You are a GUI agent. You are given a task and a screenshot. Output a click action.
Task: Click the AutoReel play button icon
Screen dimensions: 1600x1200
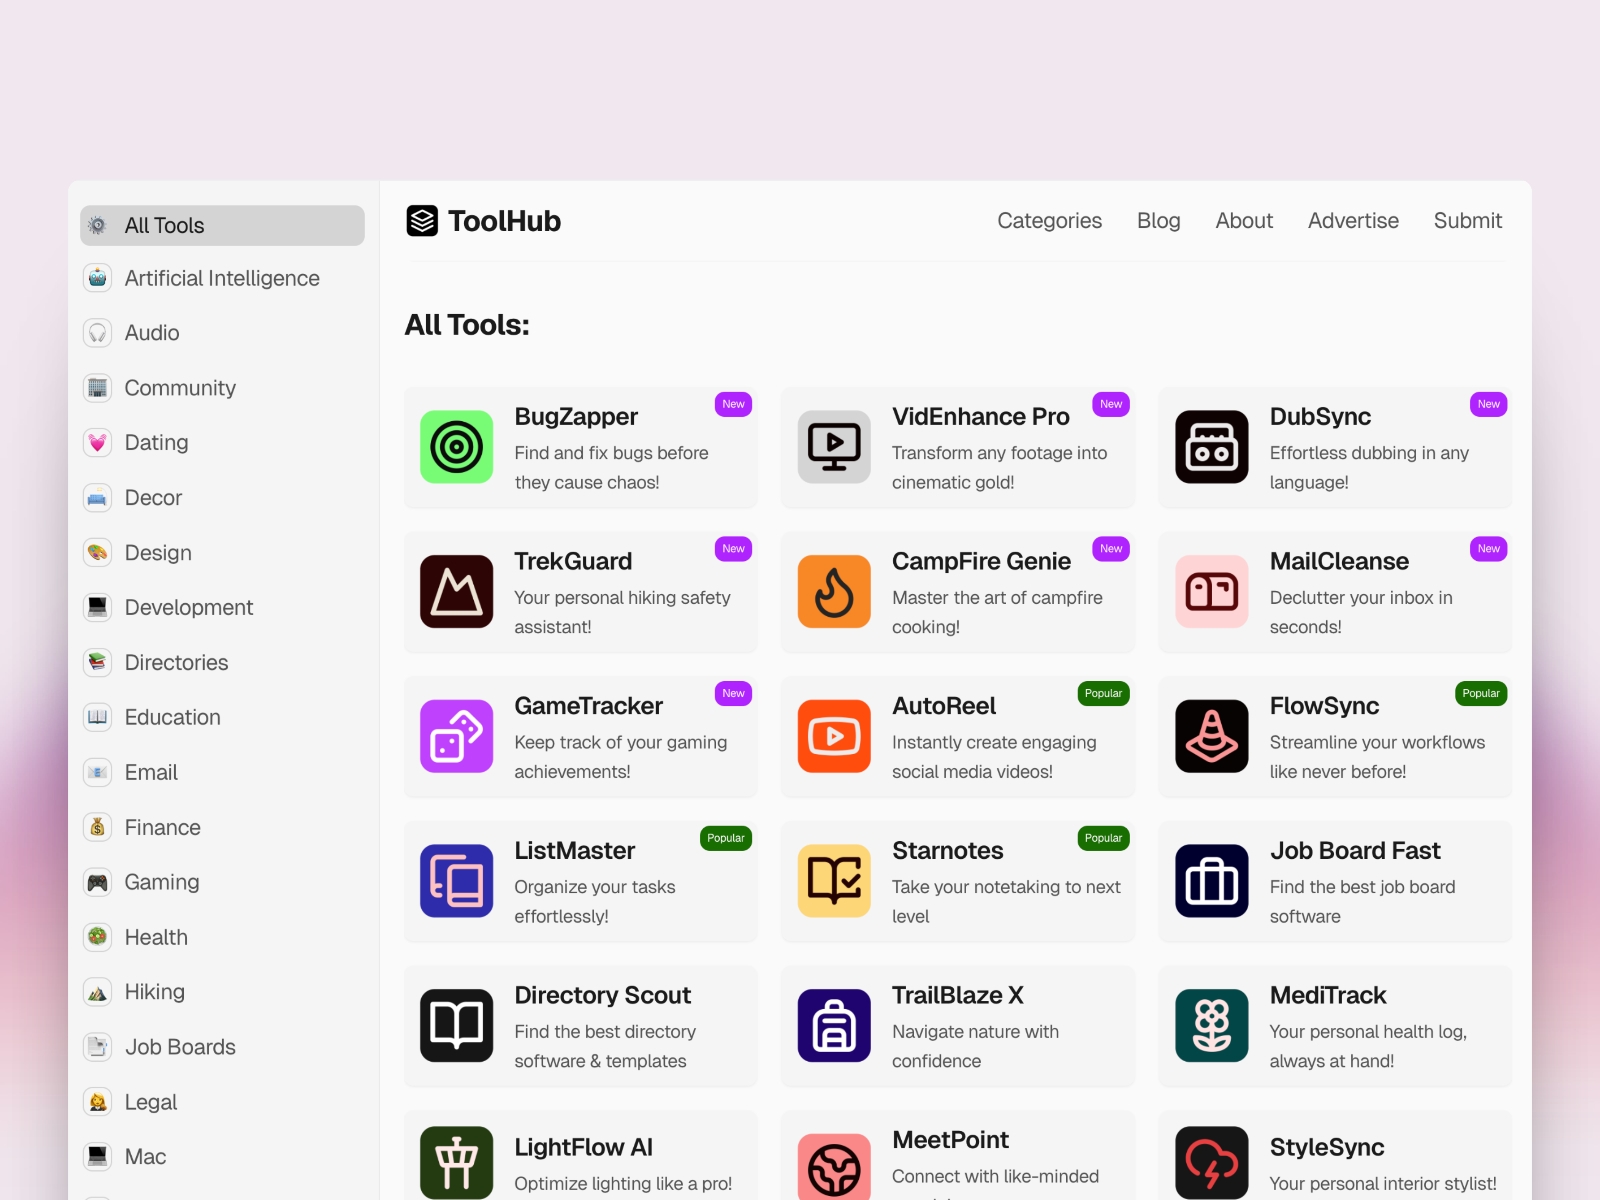point(834,737)
